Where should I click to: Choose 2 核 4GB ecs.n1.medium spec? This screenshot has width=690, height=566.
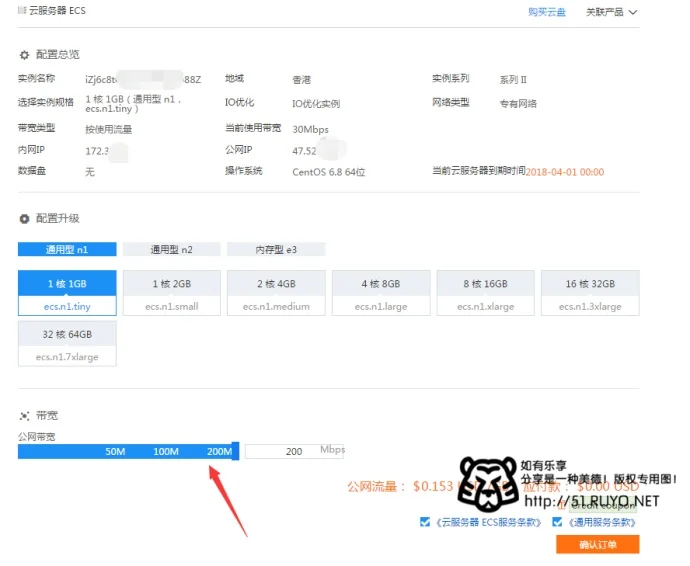(x=276, y=293)
